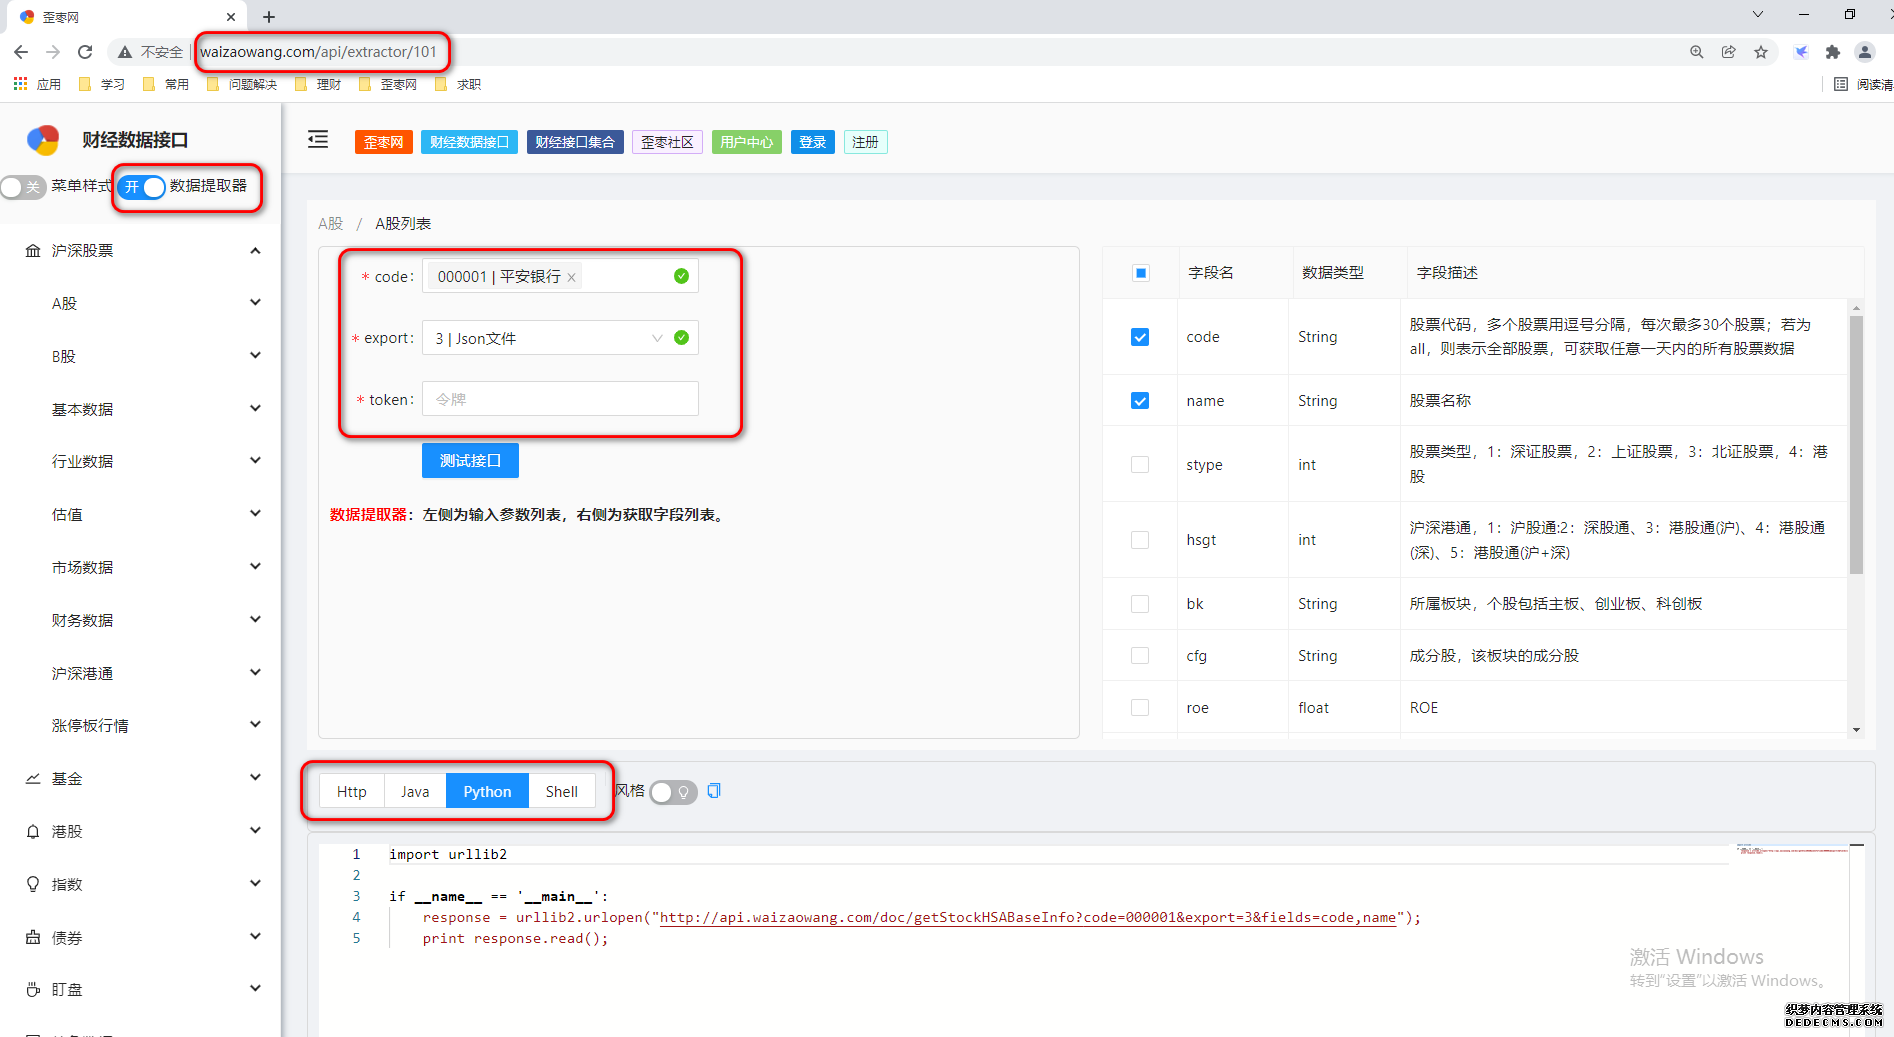Switch to the Java code tab

tap(415, 791)
